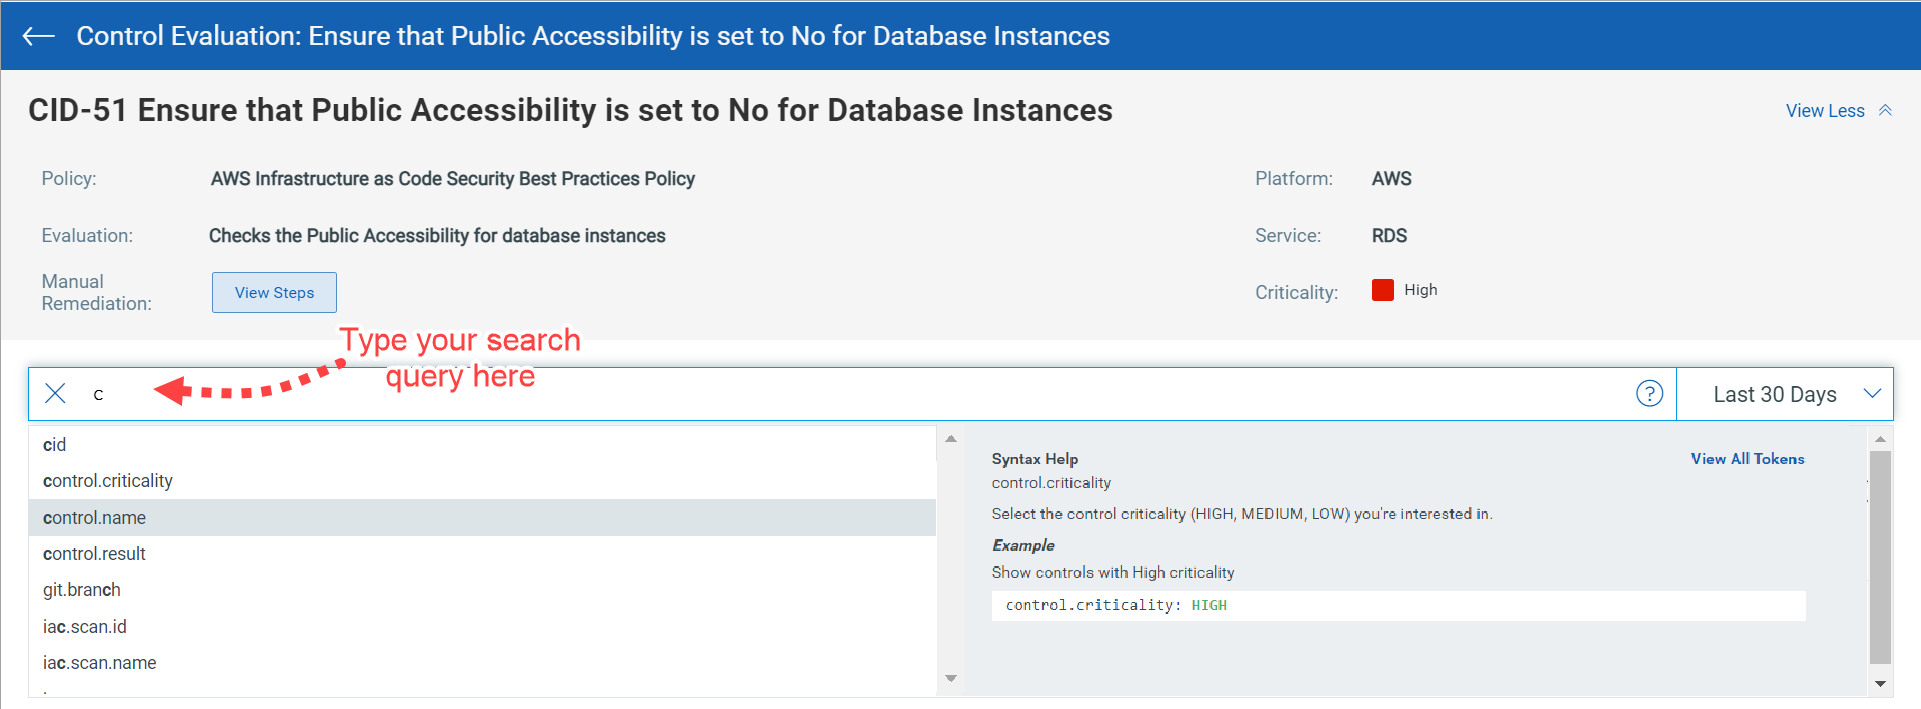Click the syntax help scrollbar down arrow
Image resolution: width=1921 pixels, height=709 pixels.
(1880, 684)
